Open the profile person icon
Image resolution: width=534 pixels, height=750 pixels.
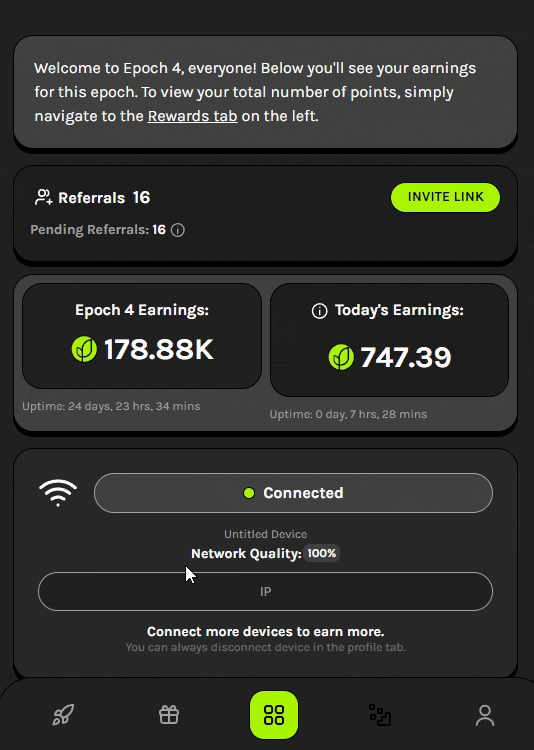pyautogui.click(x=485, y=716)
